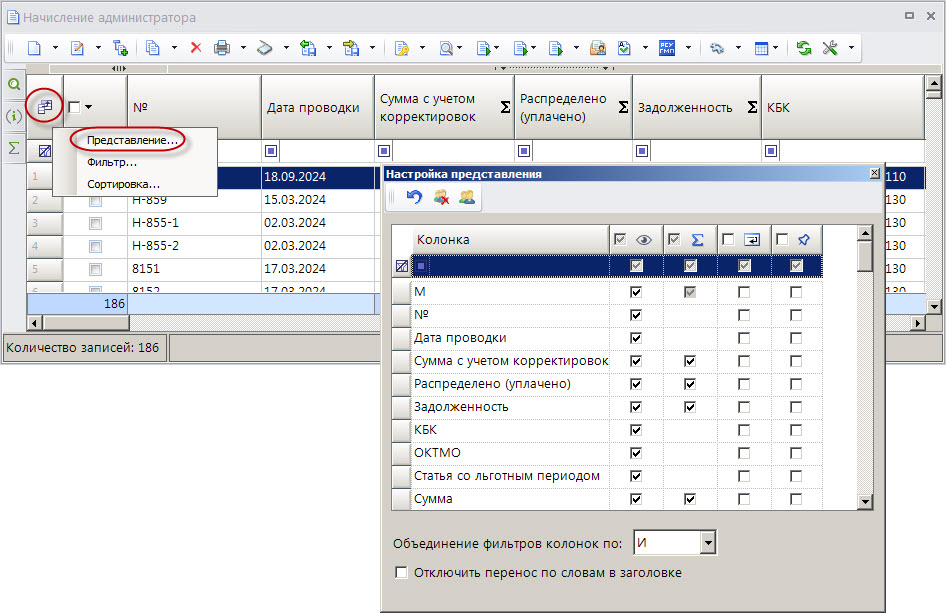Viewport: 946px width, 613px height.
Task: Click the green sigma sidebar icon
Action: pos(13,147)
